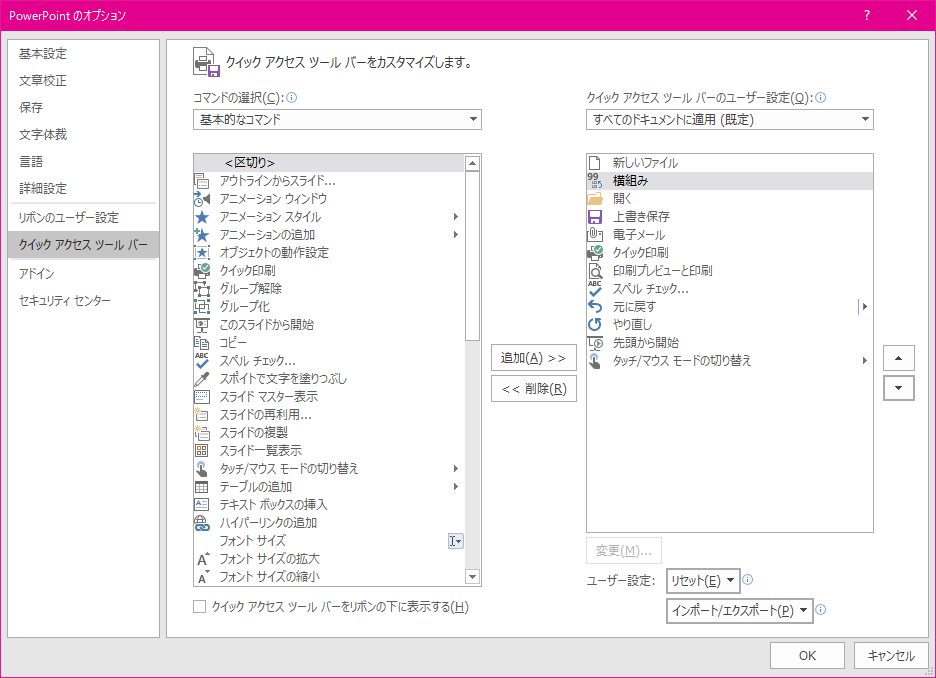Click the command list scroll-up arrow
Viewport: 936px width, 678px height.
(x=472, y=163)
